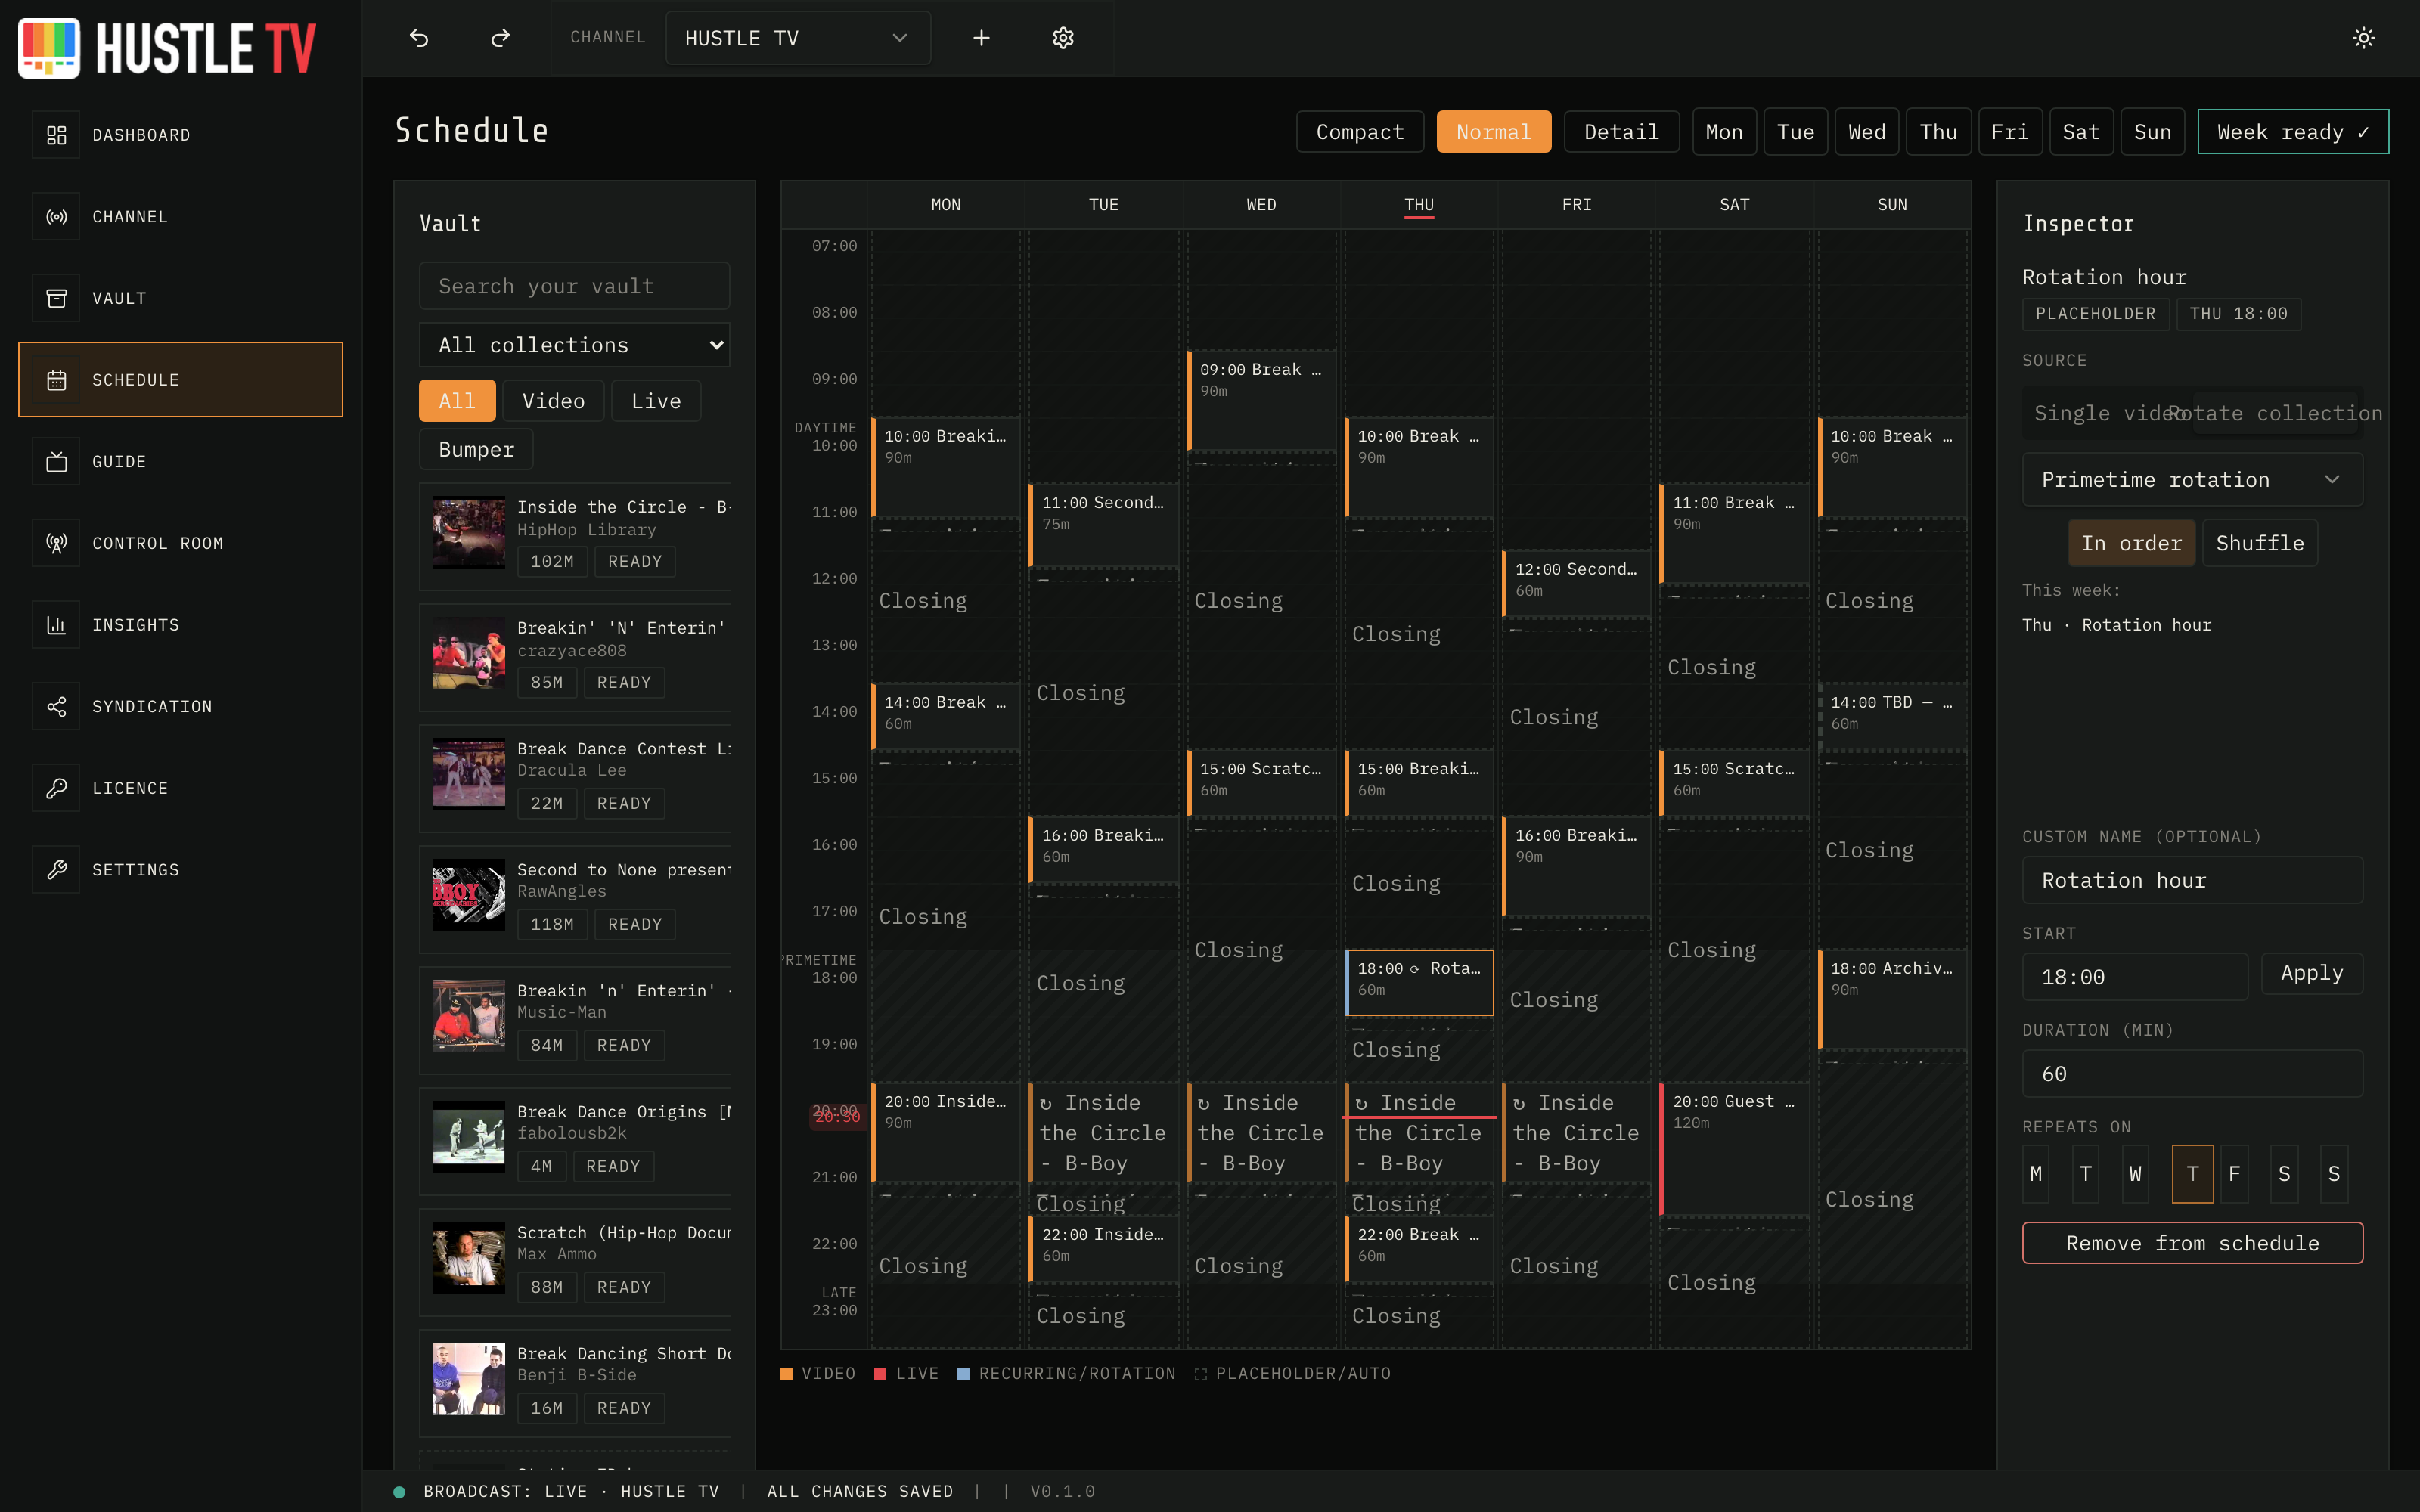Click Apply next to start time
This screenshot has width=2420, height=1512.
[x=2311, y=973]
